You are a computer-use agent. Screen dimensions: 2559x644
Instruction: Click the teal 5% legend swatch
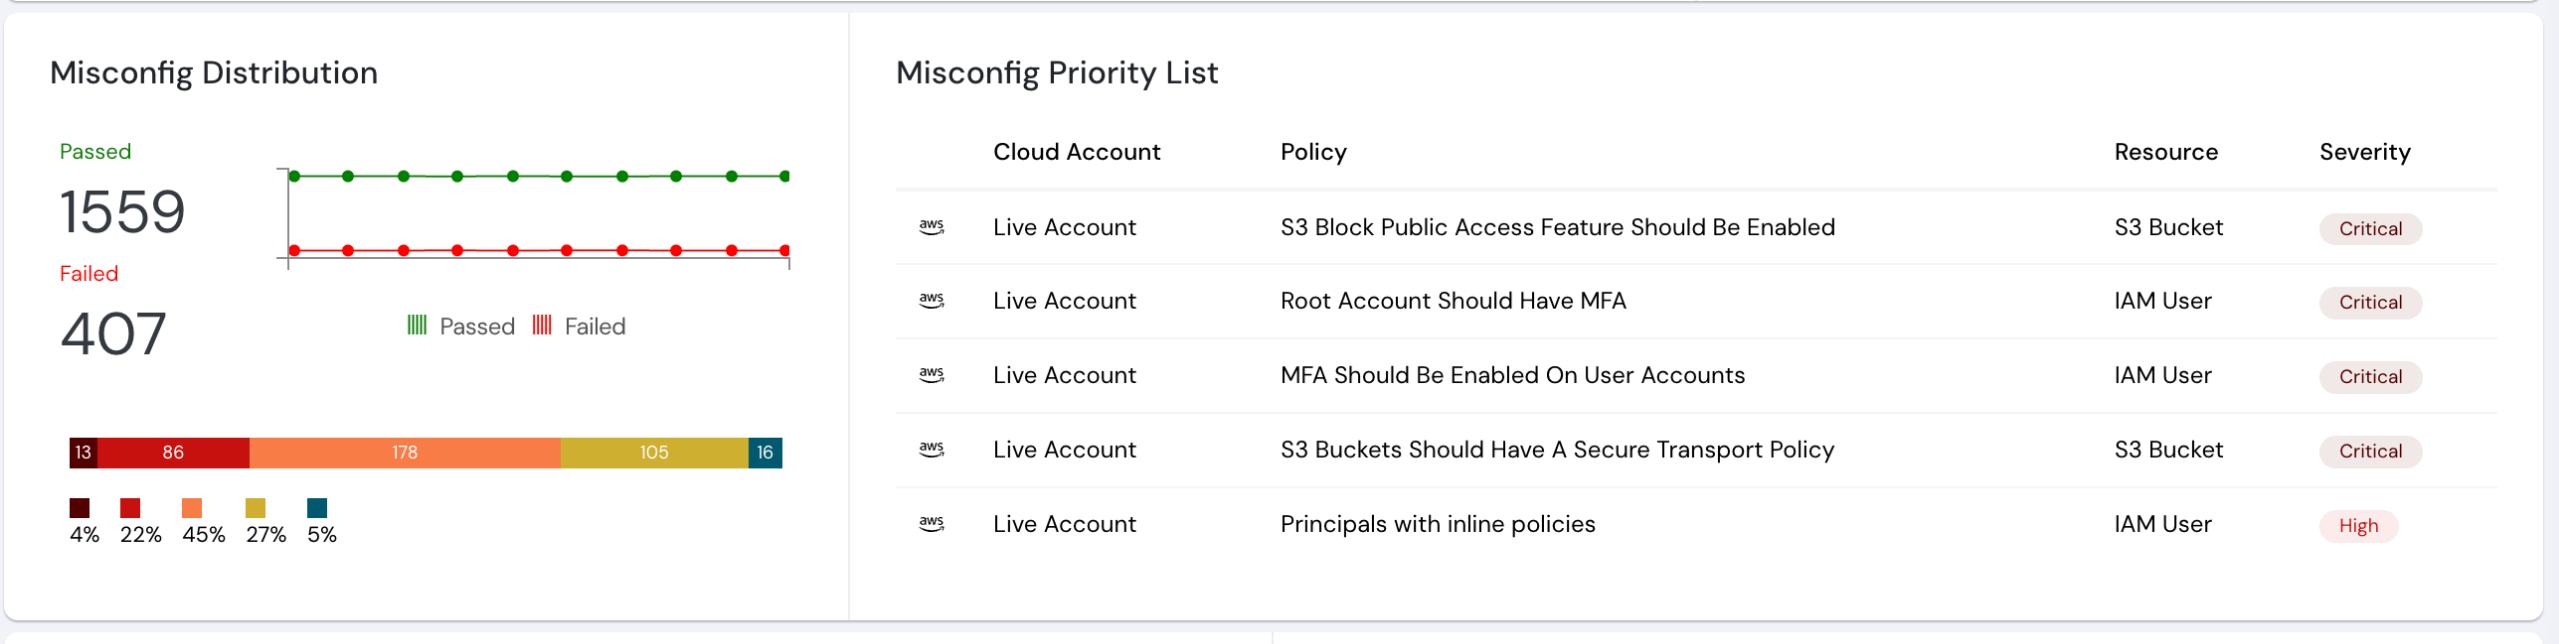317,508
